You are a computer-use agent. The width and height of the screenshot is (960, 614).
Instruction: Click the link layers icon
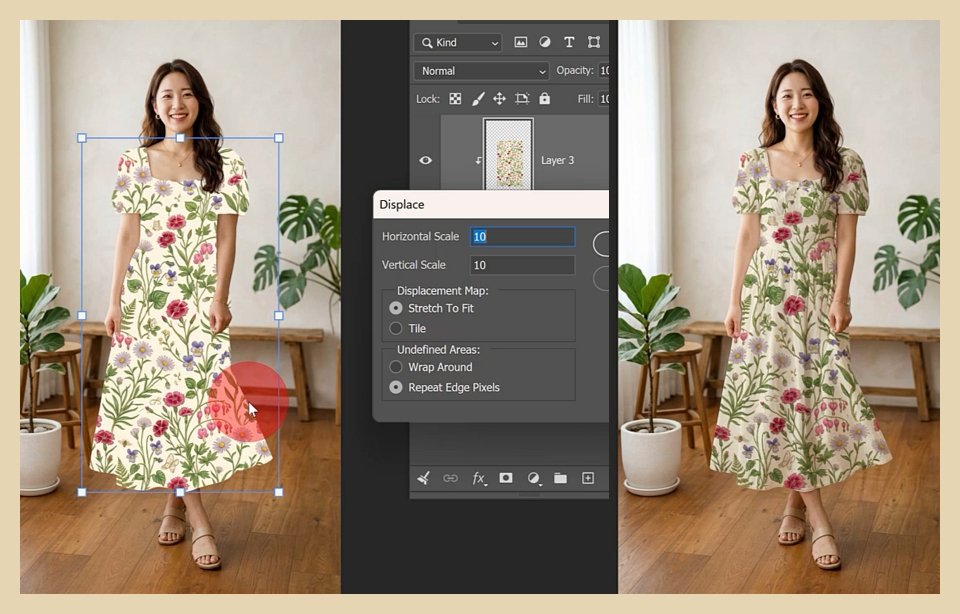[450, 478]
